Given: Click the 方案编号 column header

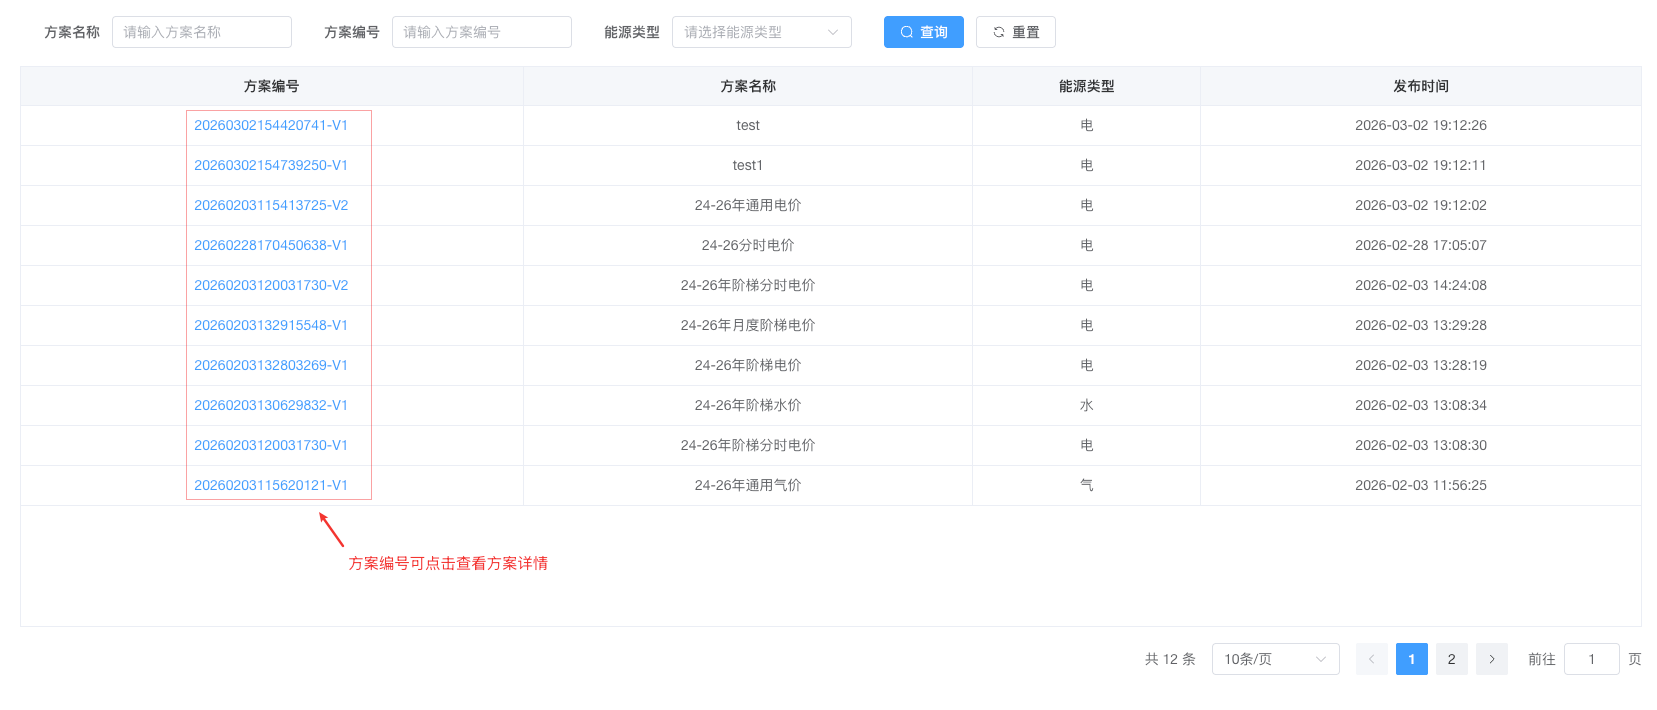Looking at the screenshot, I should [271, 86].
